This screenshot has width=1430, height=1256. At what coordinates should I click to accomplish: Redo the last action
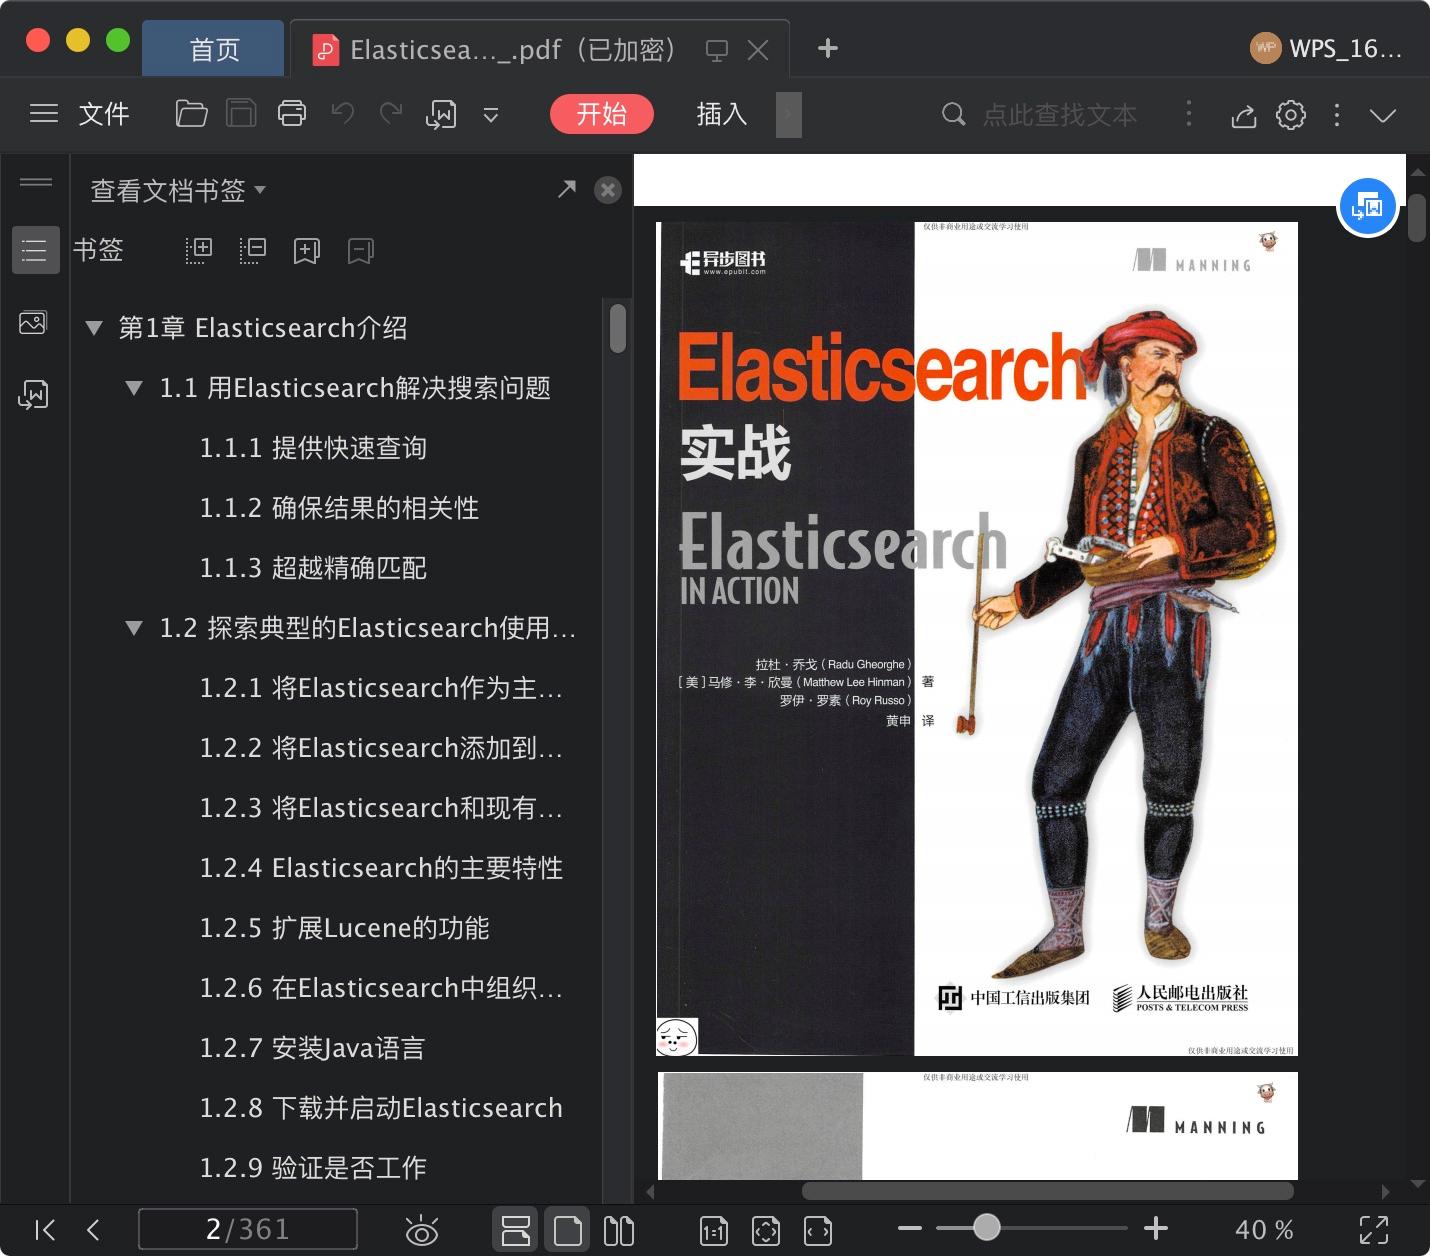(x=391, y=114)
